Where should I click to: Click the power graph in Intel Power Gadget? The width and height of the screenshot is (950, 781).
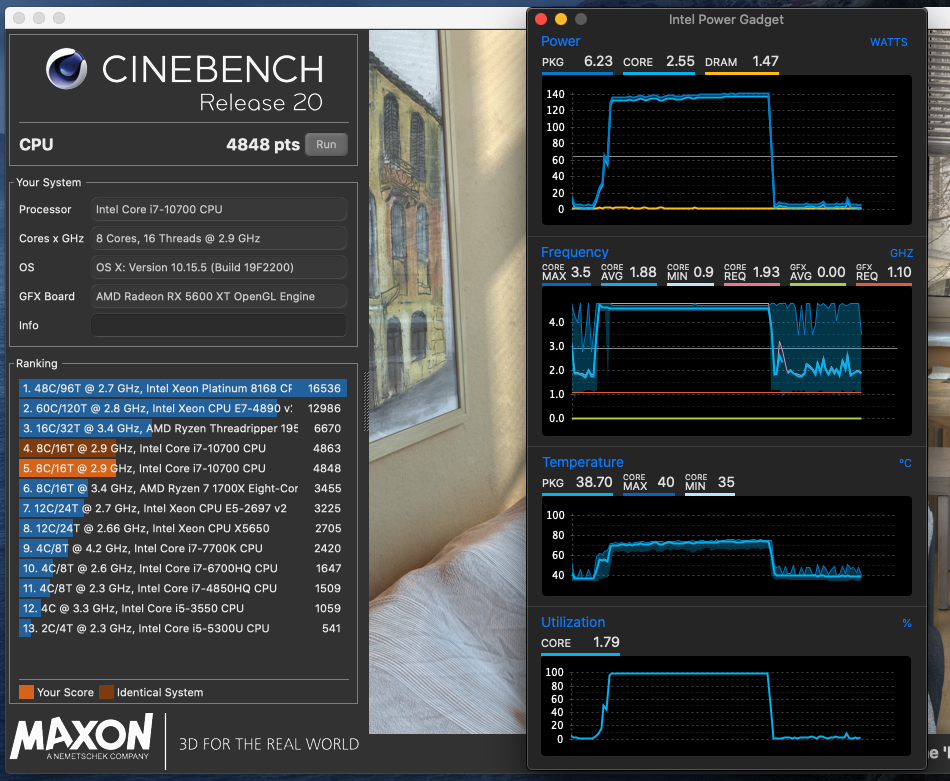[x=726, y=150]
